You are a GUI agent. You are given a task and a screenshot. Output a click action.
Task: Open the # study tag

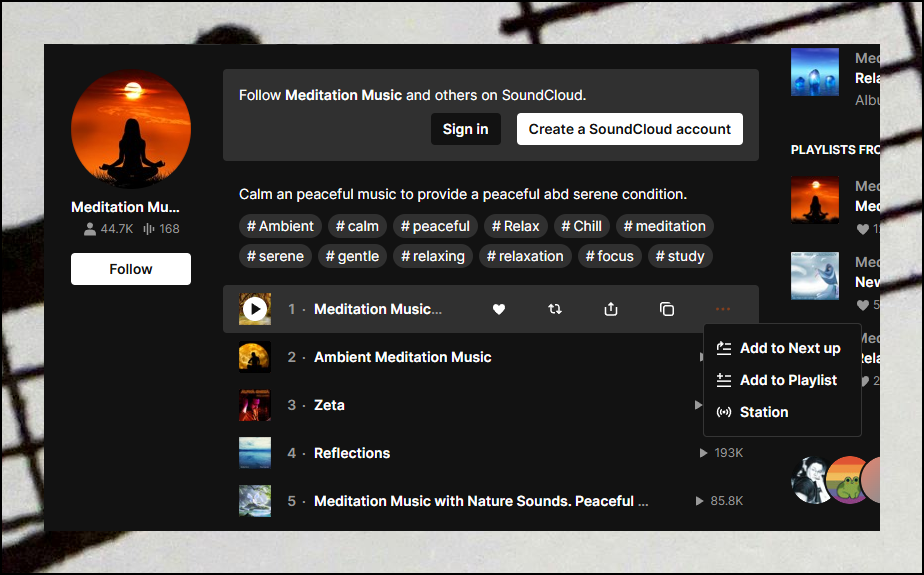[x=680, y=256]
